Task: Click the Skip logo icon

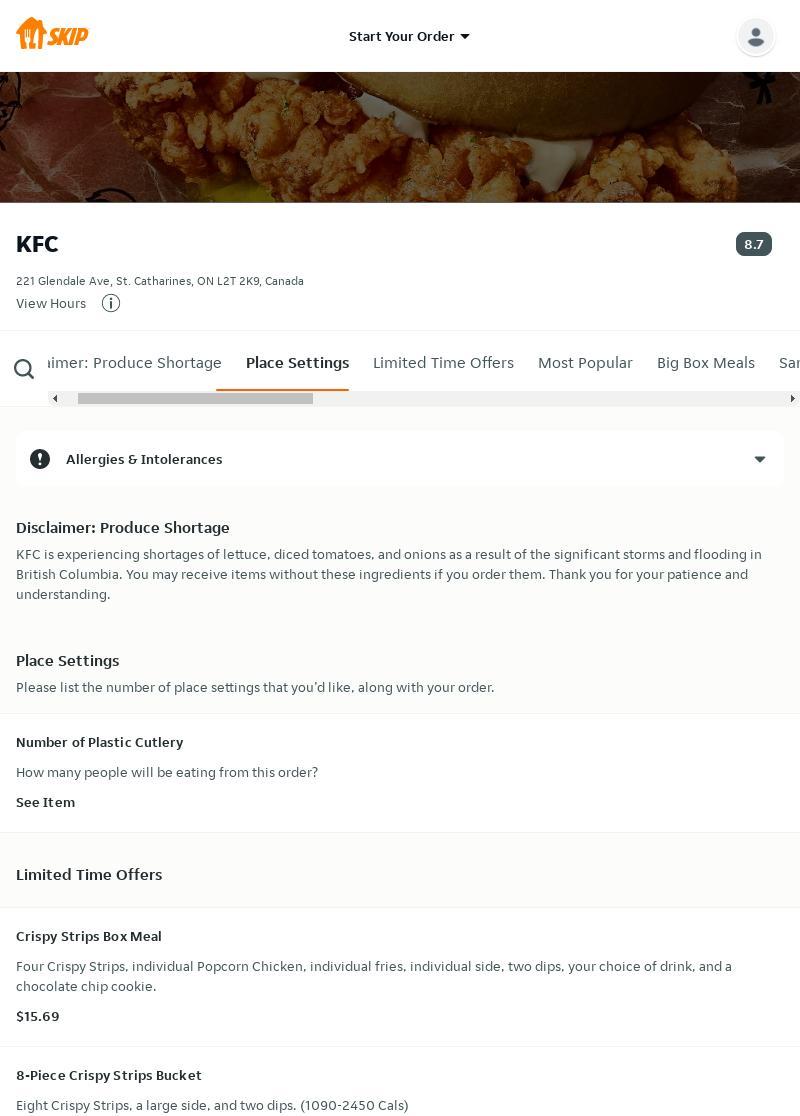Action: click(x=52, y=34)
